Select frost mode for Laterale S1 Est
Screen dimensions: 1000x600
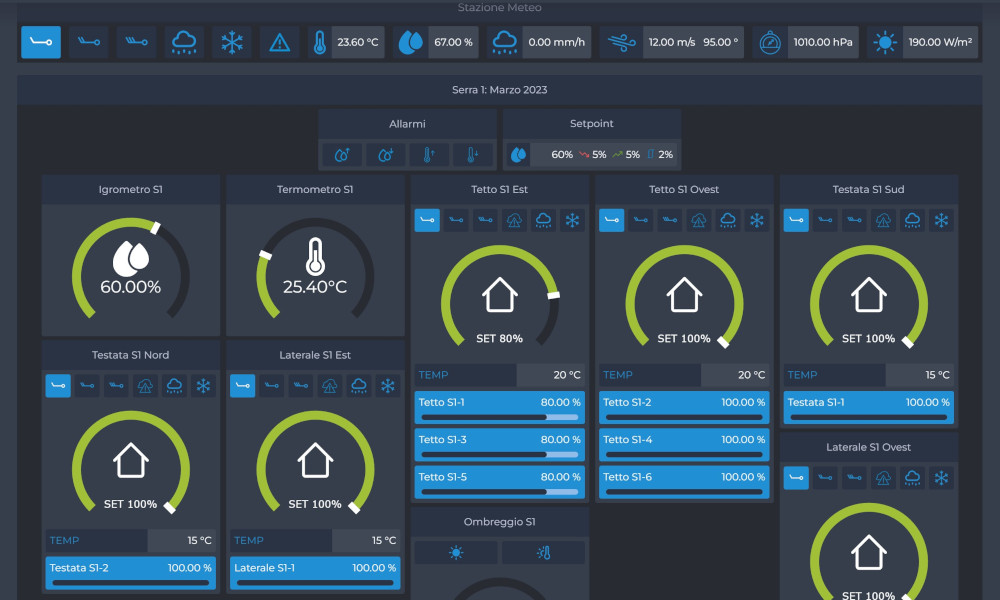coord(388,386)
